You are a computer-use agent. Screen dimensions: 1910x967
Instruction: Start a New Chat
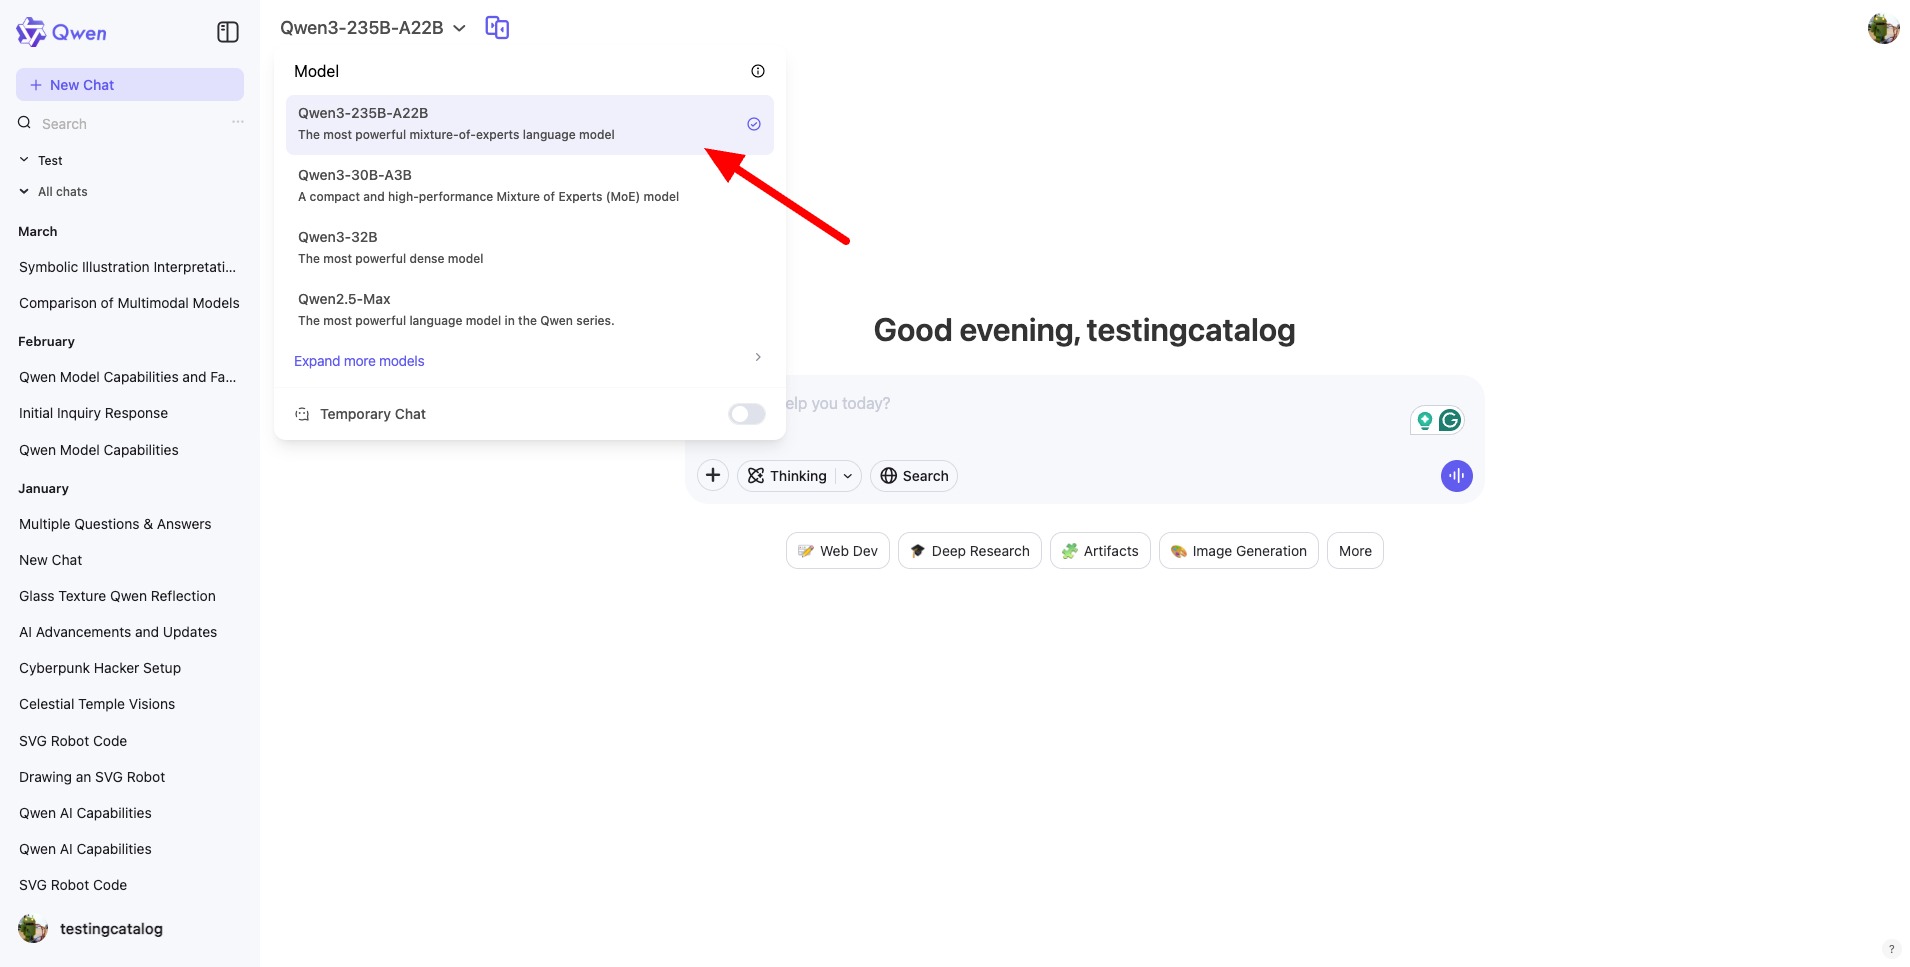point(130,85)
